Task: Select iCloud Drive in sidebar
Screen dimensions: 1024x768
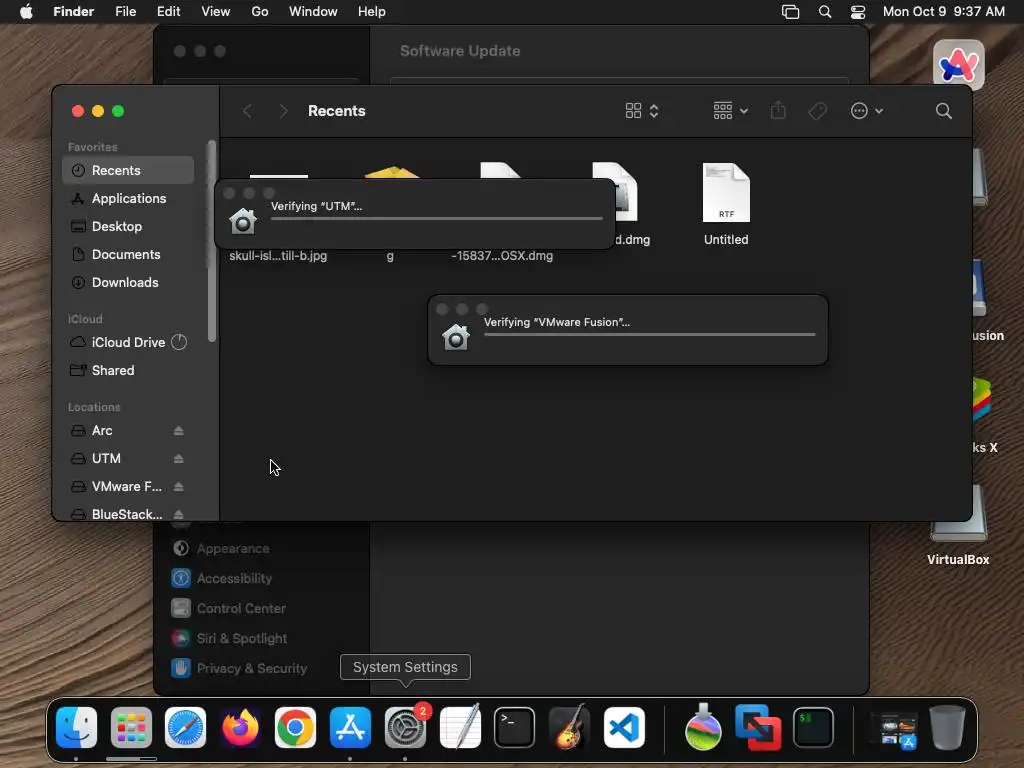Action: pyautogui.click(x=128, y=342)
